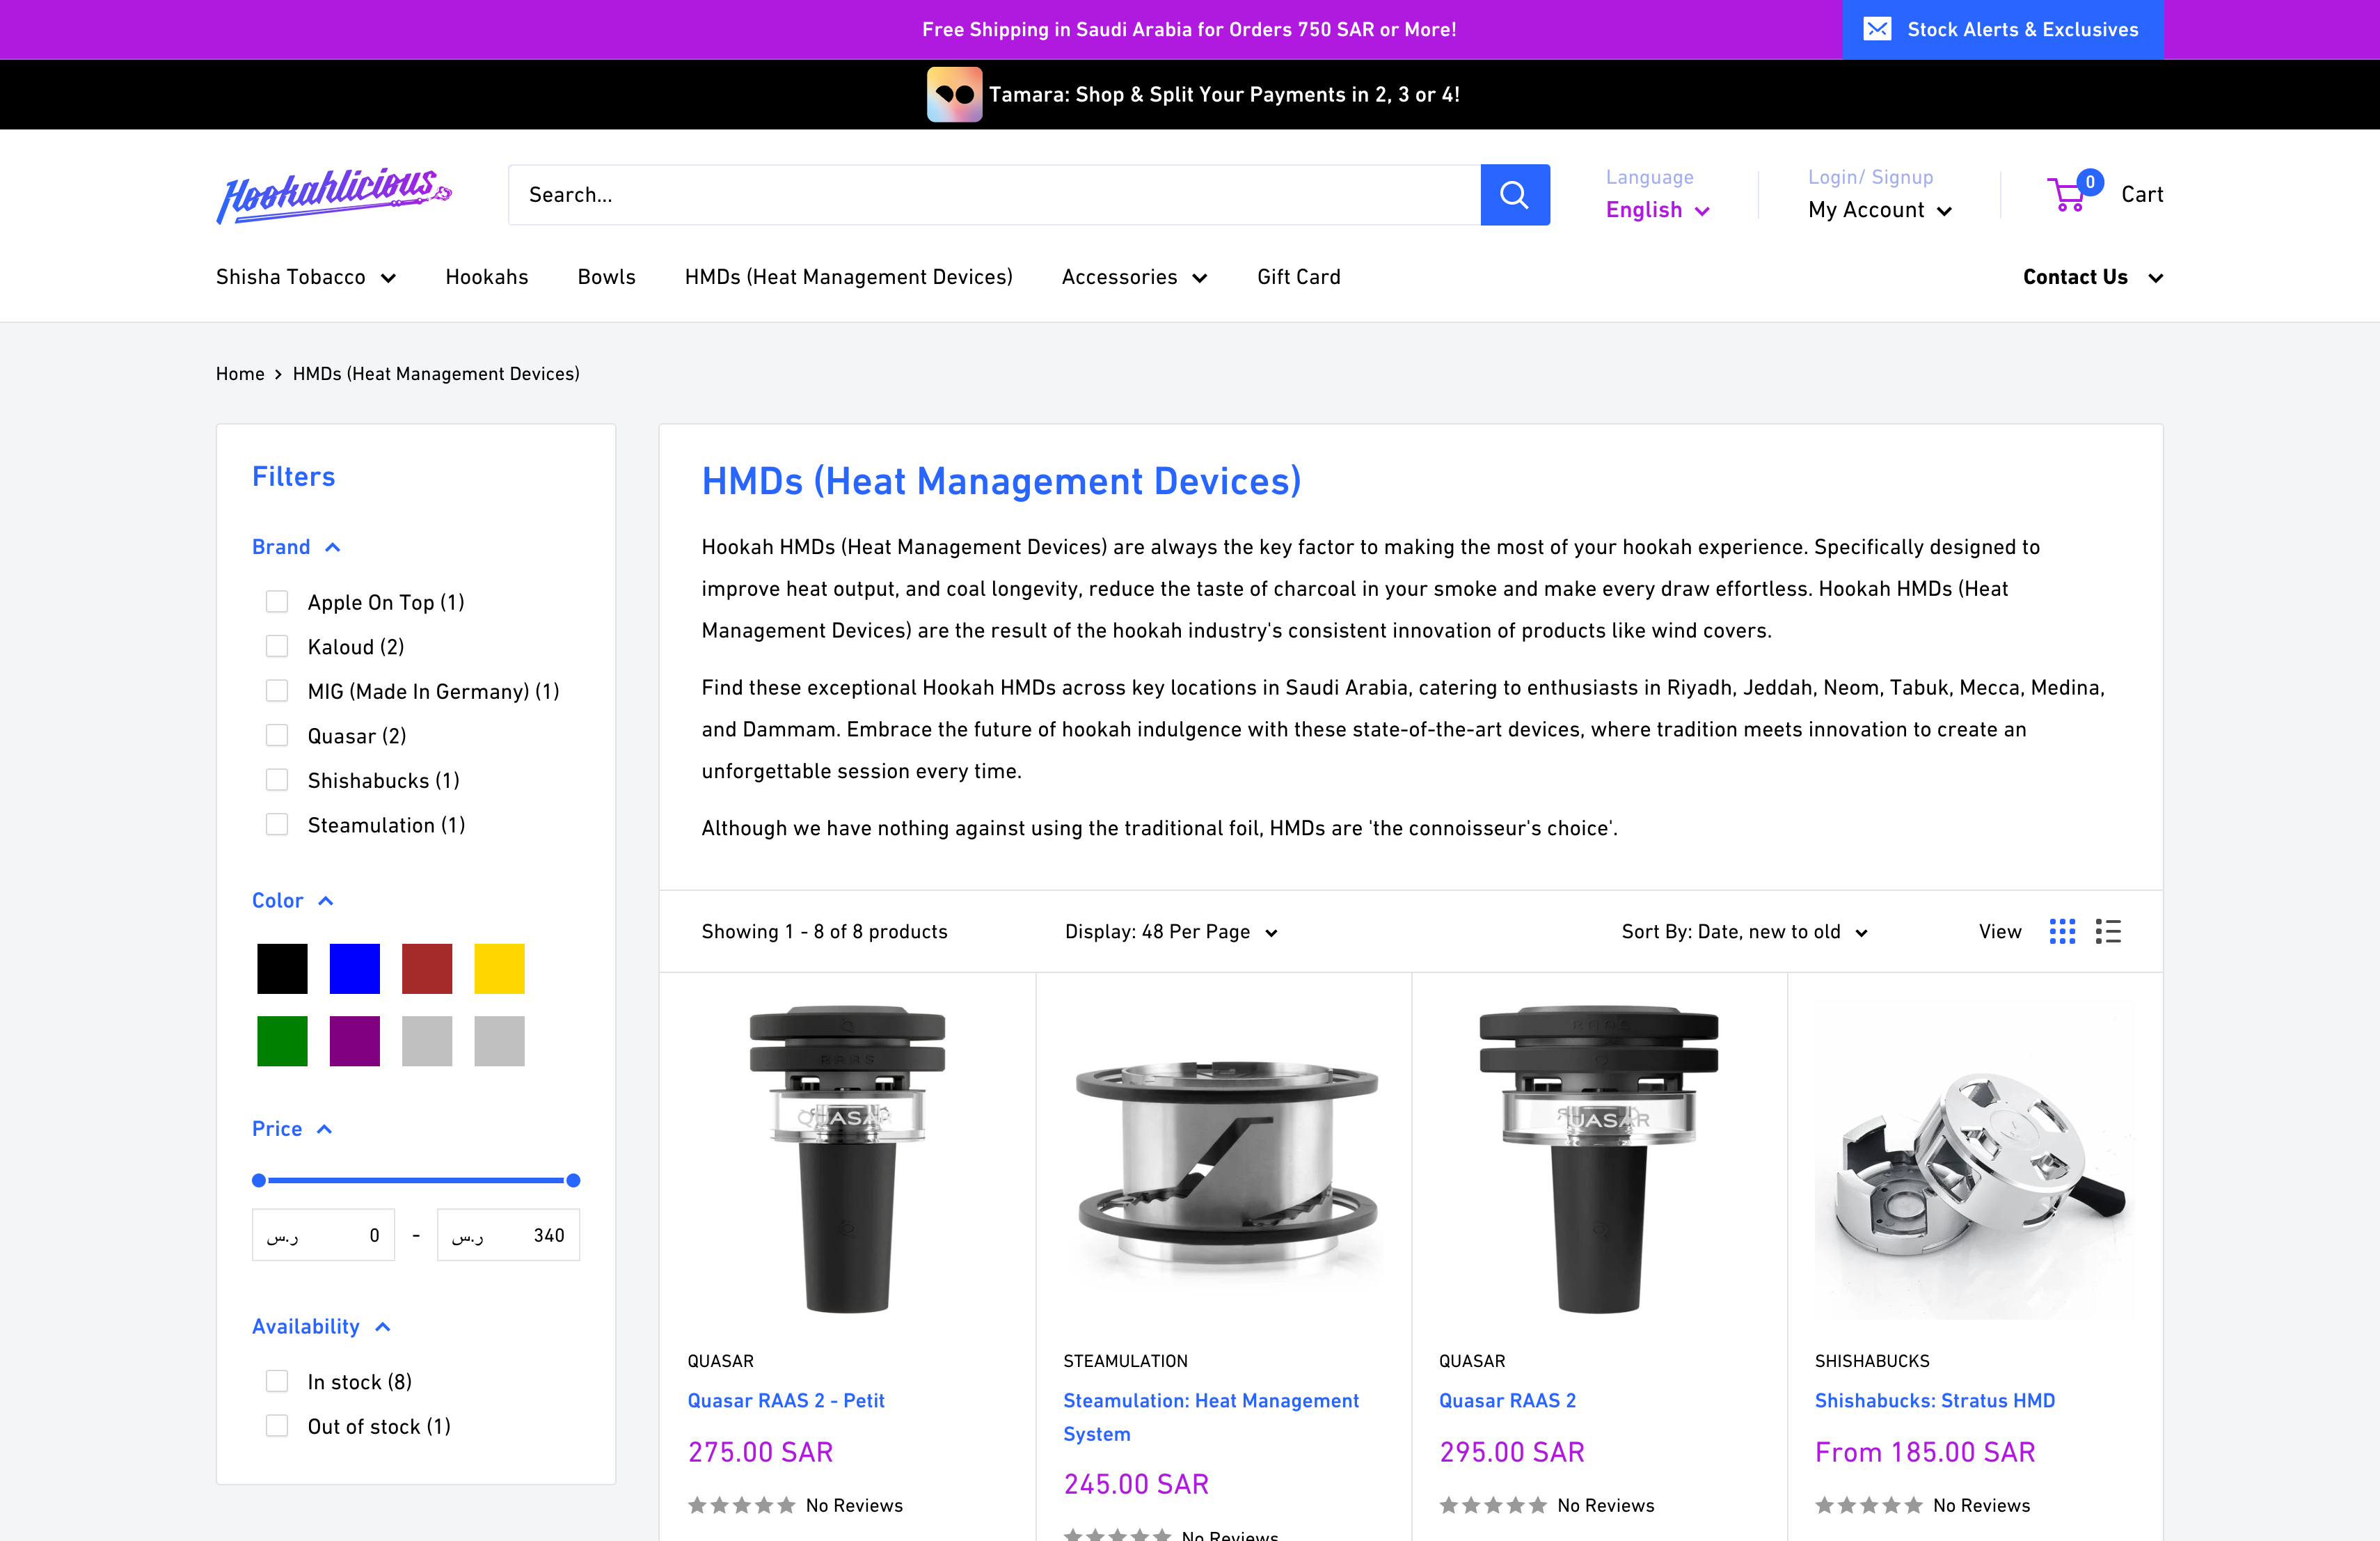The width and height of the screenshot is (2380, 1541).
Task: Check the Kaloud brand filter
Action: (x=277, y=645)
